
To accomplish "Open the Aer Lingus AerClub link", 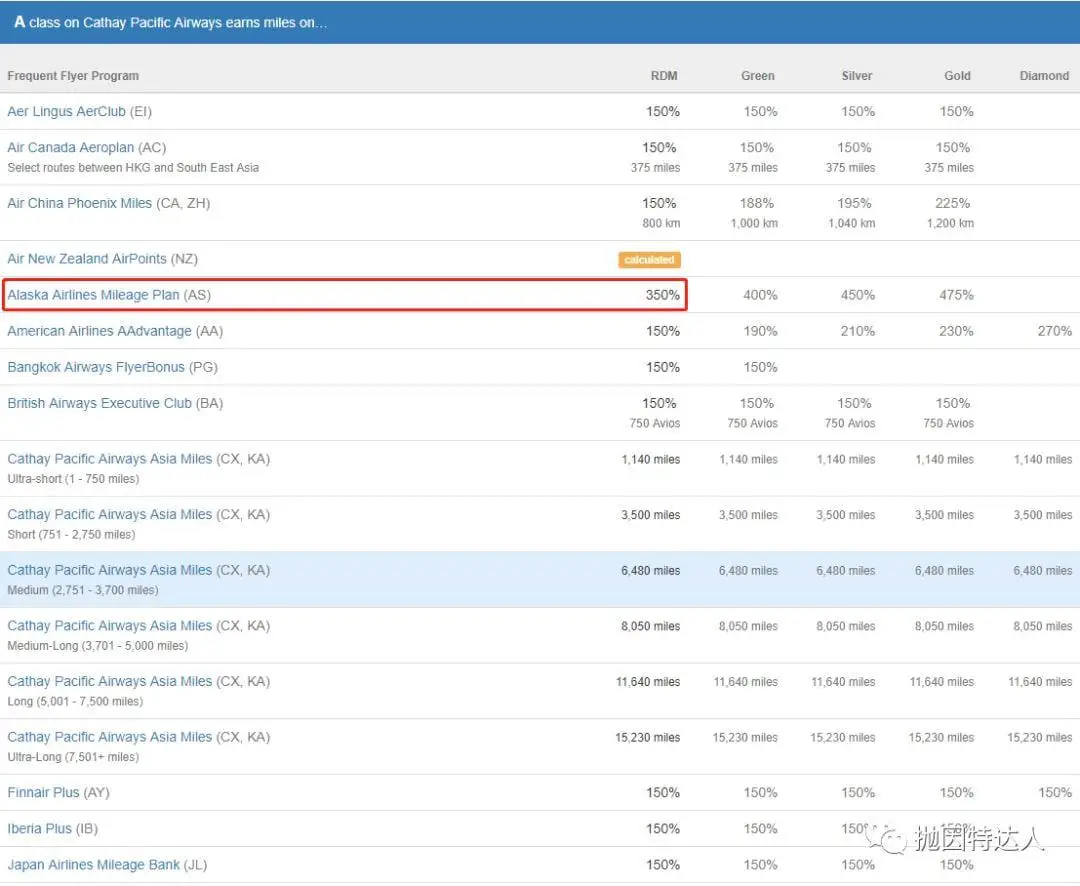I will pos(66,112).
